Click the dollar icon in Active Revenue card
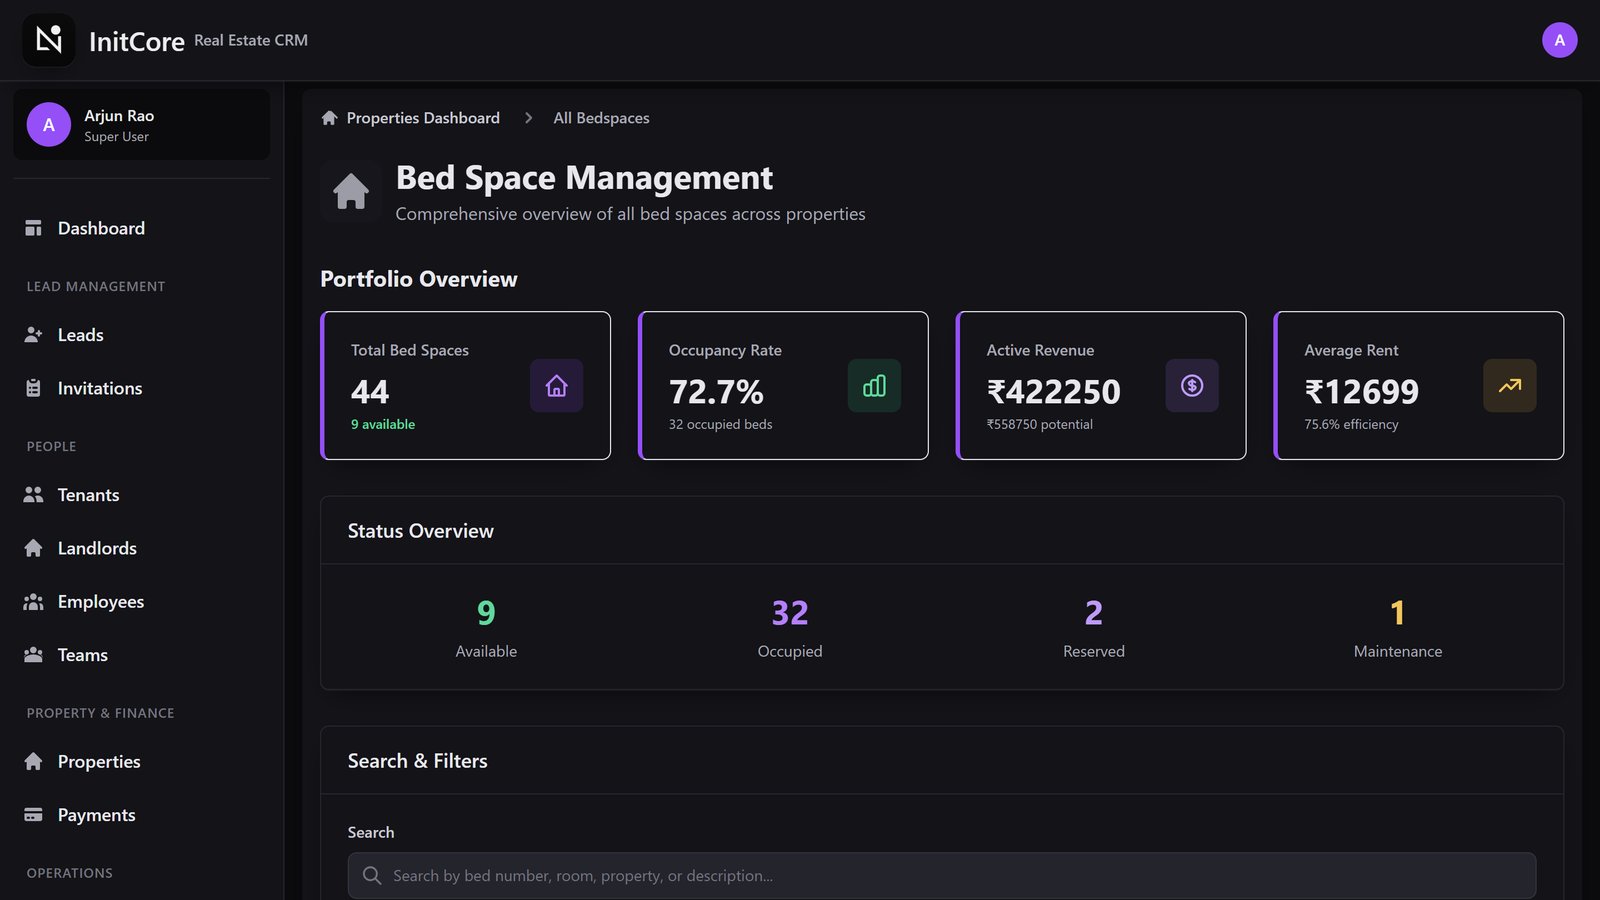Image resolution: width=1600 pixels, height=900 pixels. pyautogui.click(x=1192, y=386)
